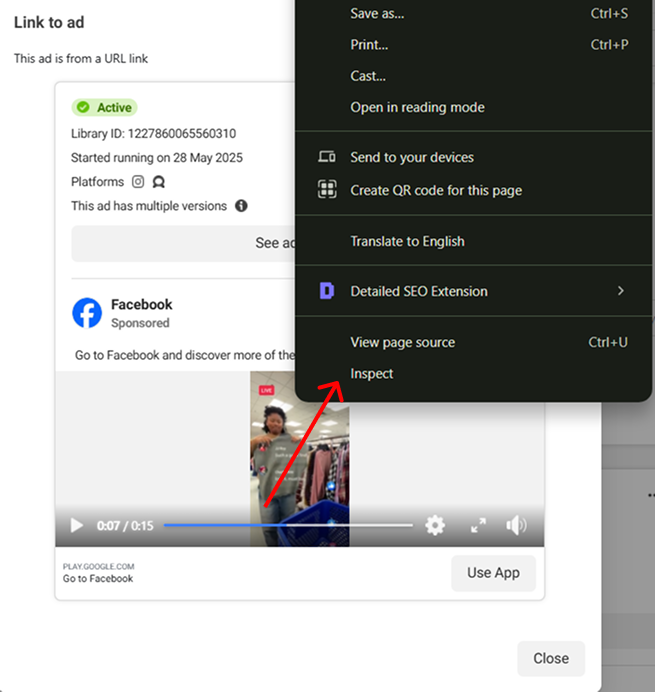Click Library ID: 1227860065560310 text
This screenshot has height=692, width=655.
pos(154,133)
